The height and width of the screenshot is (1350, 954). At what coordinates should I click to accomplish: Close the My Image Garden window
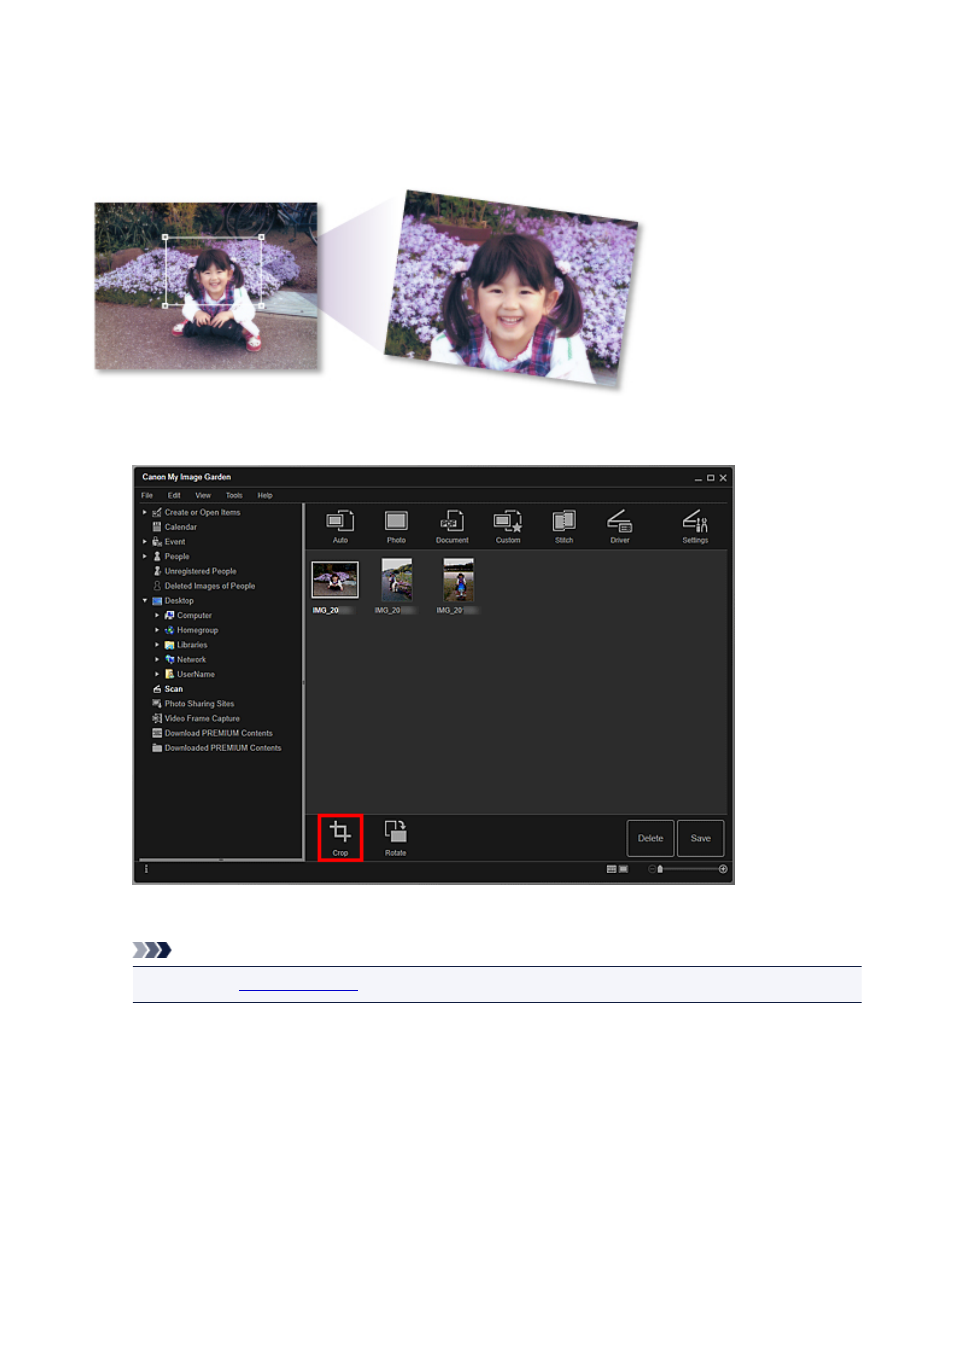point(723,478)
